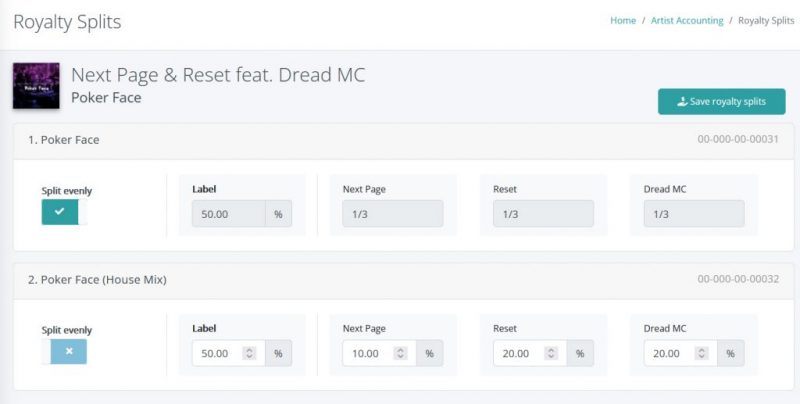Focus the Dread MC 20.00 percentage field

pyautogui.click(x=681, y=353)
